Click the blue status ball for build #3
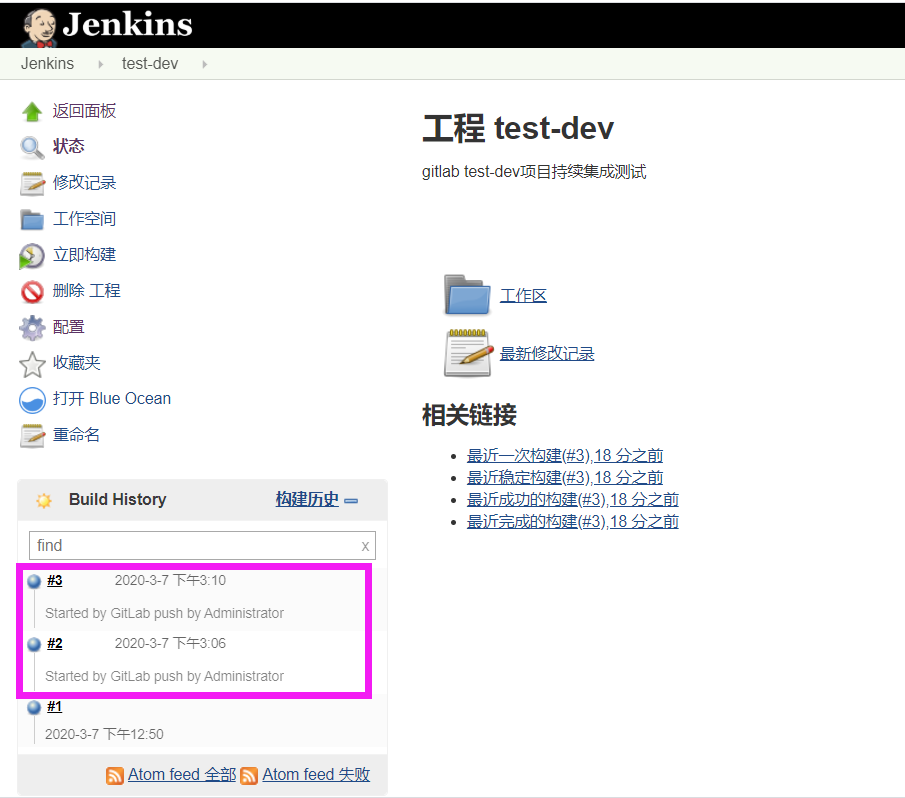 [x=34, y=581]
